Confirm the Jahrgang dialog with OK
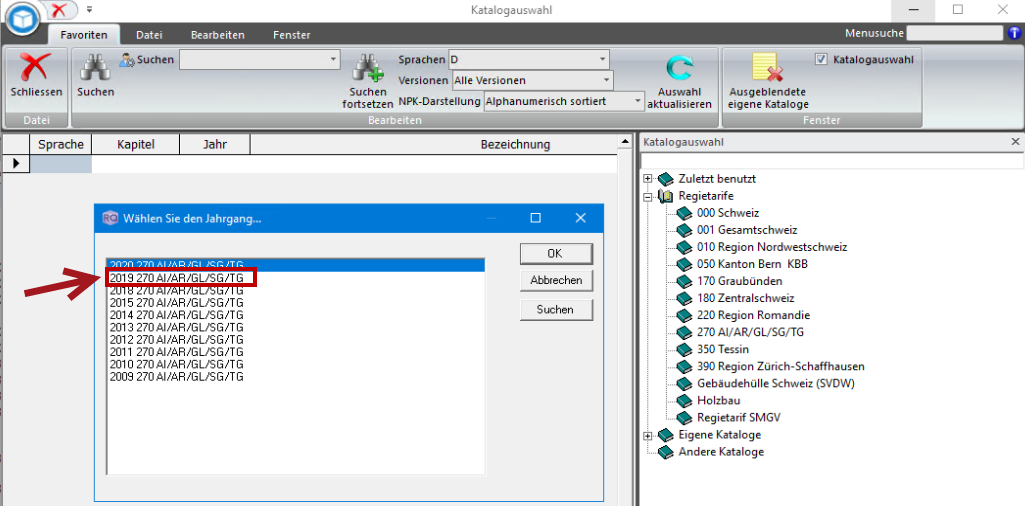The height and width of the screenshot is (506, 1025). [x=556, y=254]
